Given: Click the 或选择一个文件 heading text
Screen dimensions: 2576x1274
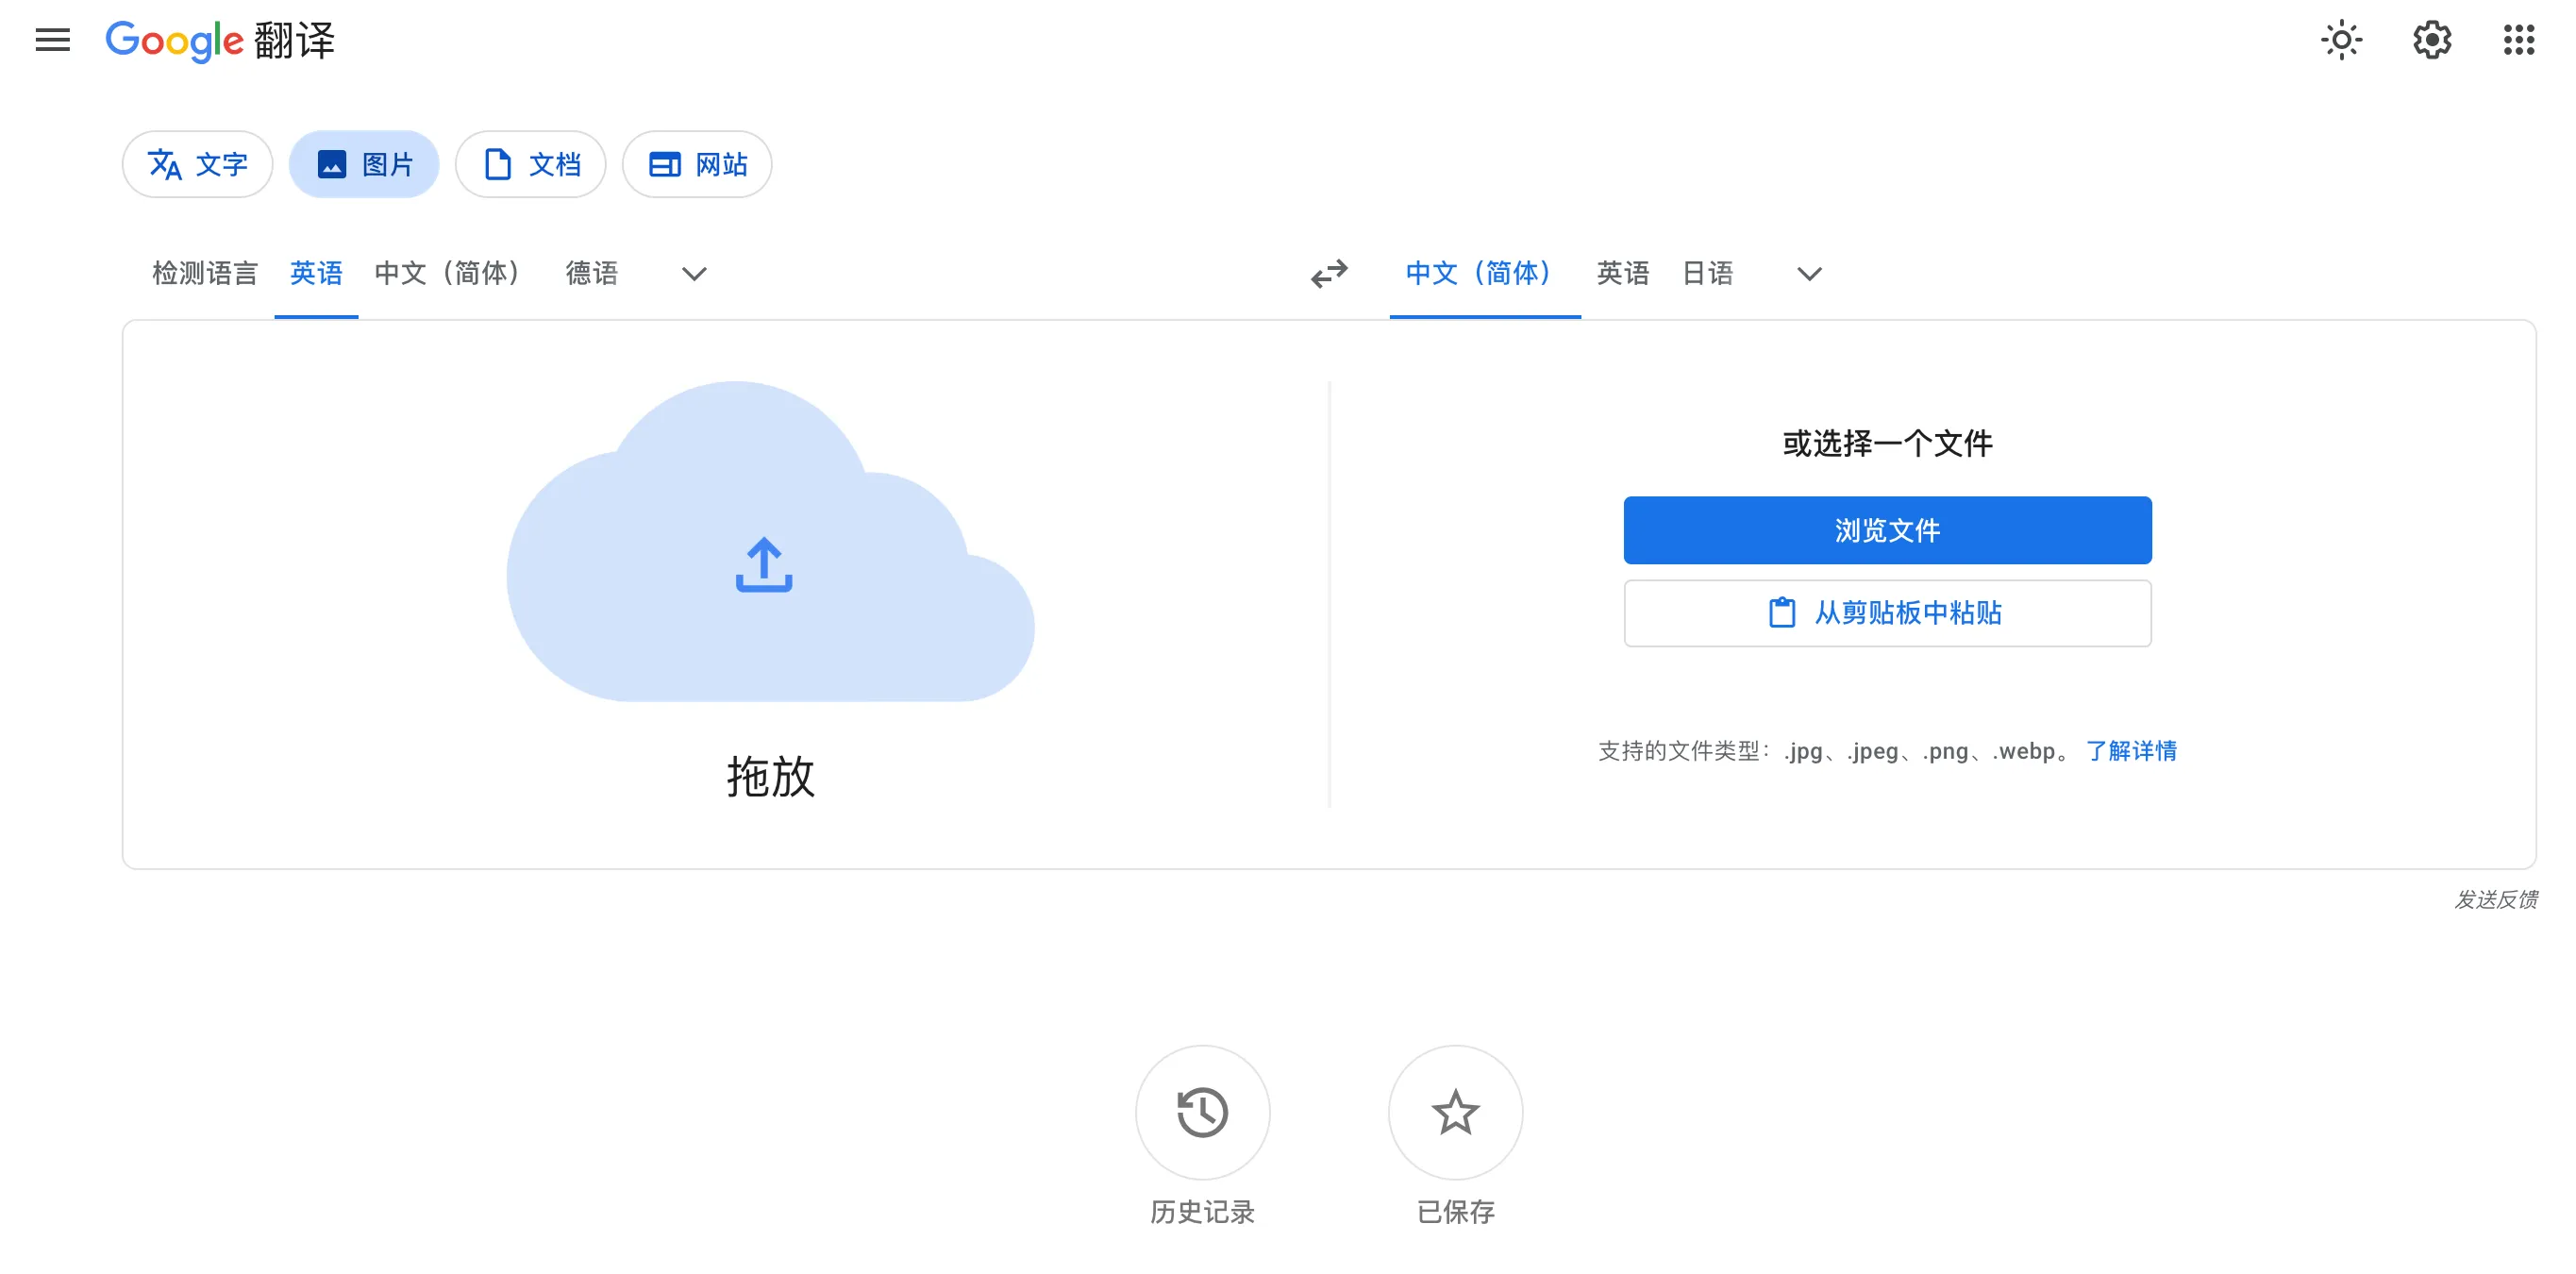Looking at the screenshot, I should 1887,443.
